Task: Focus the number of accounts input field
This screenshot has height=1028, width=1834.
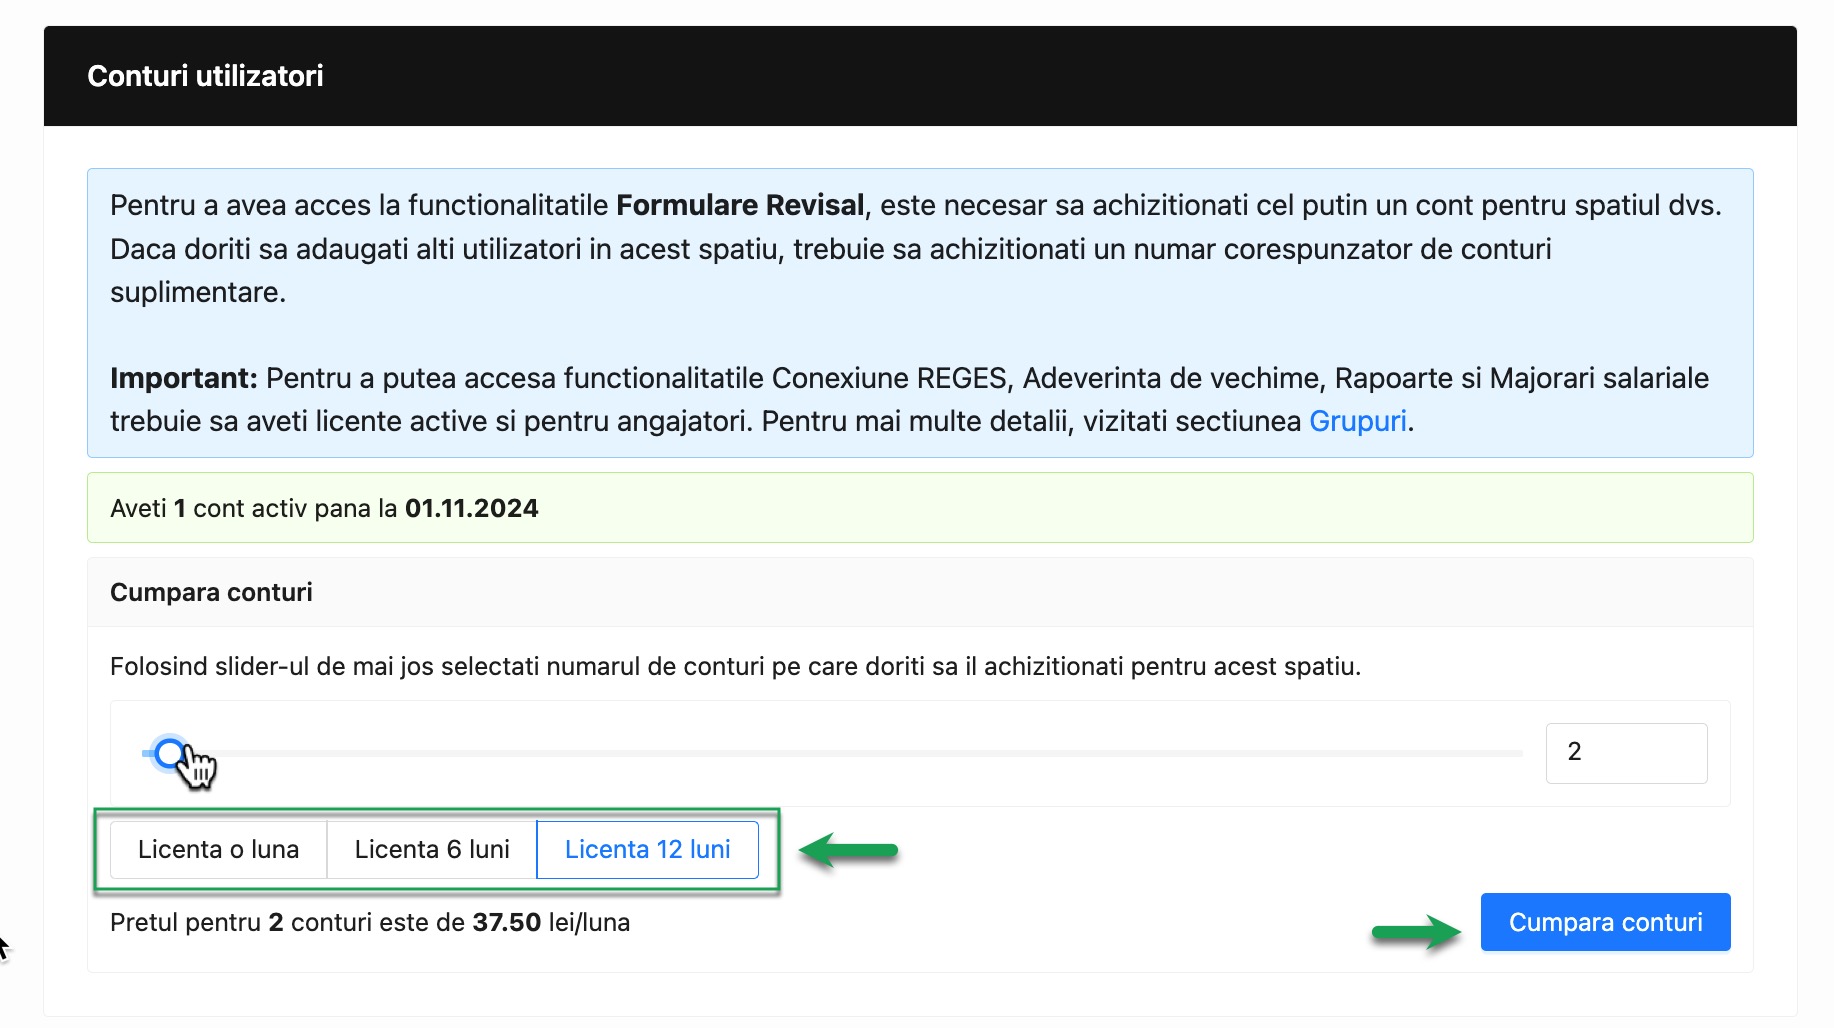Action: (x=1626, y=753)
